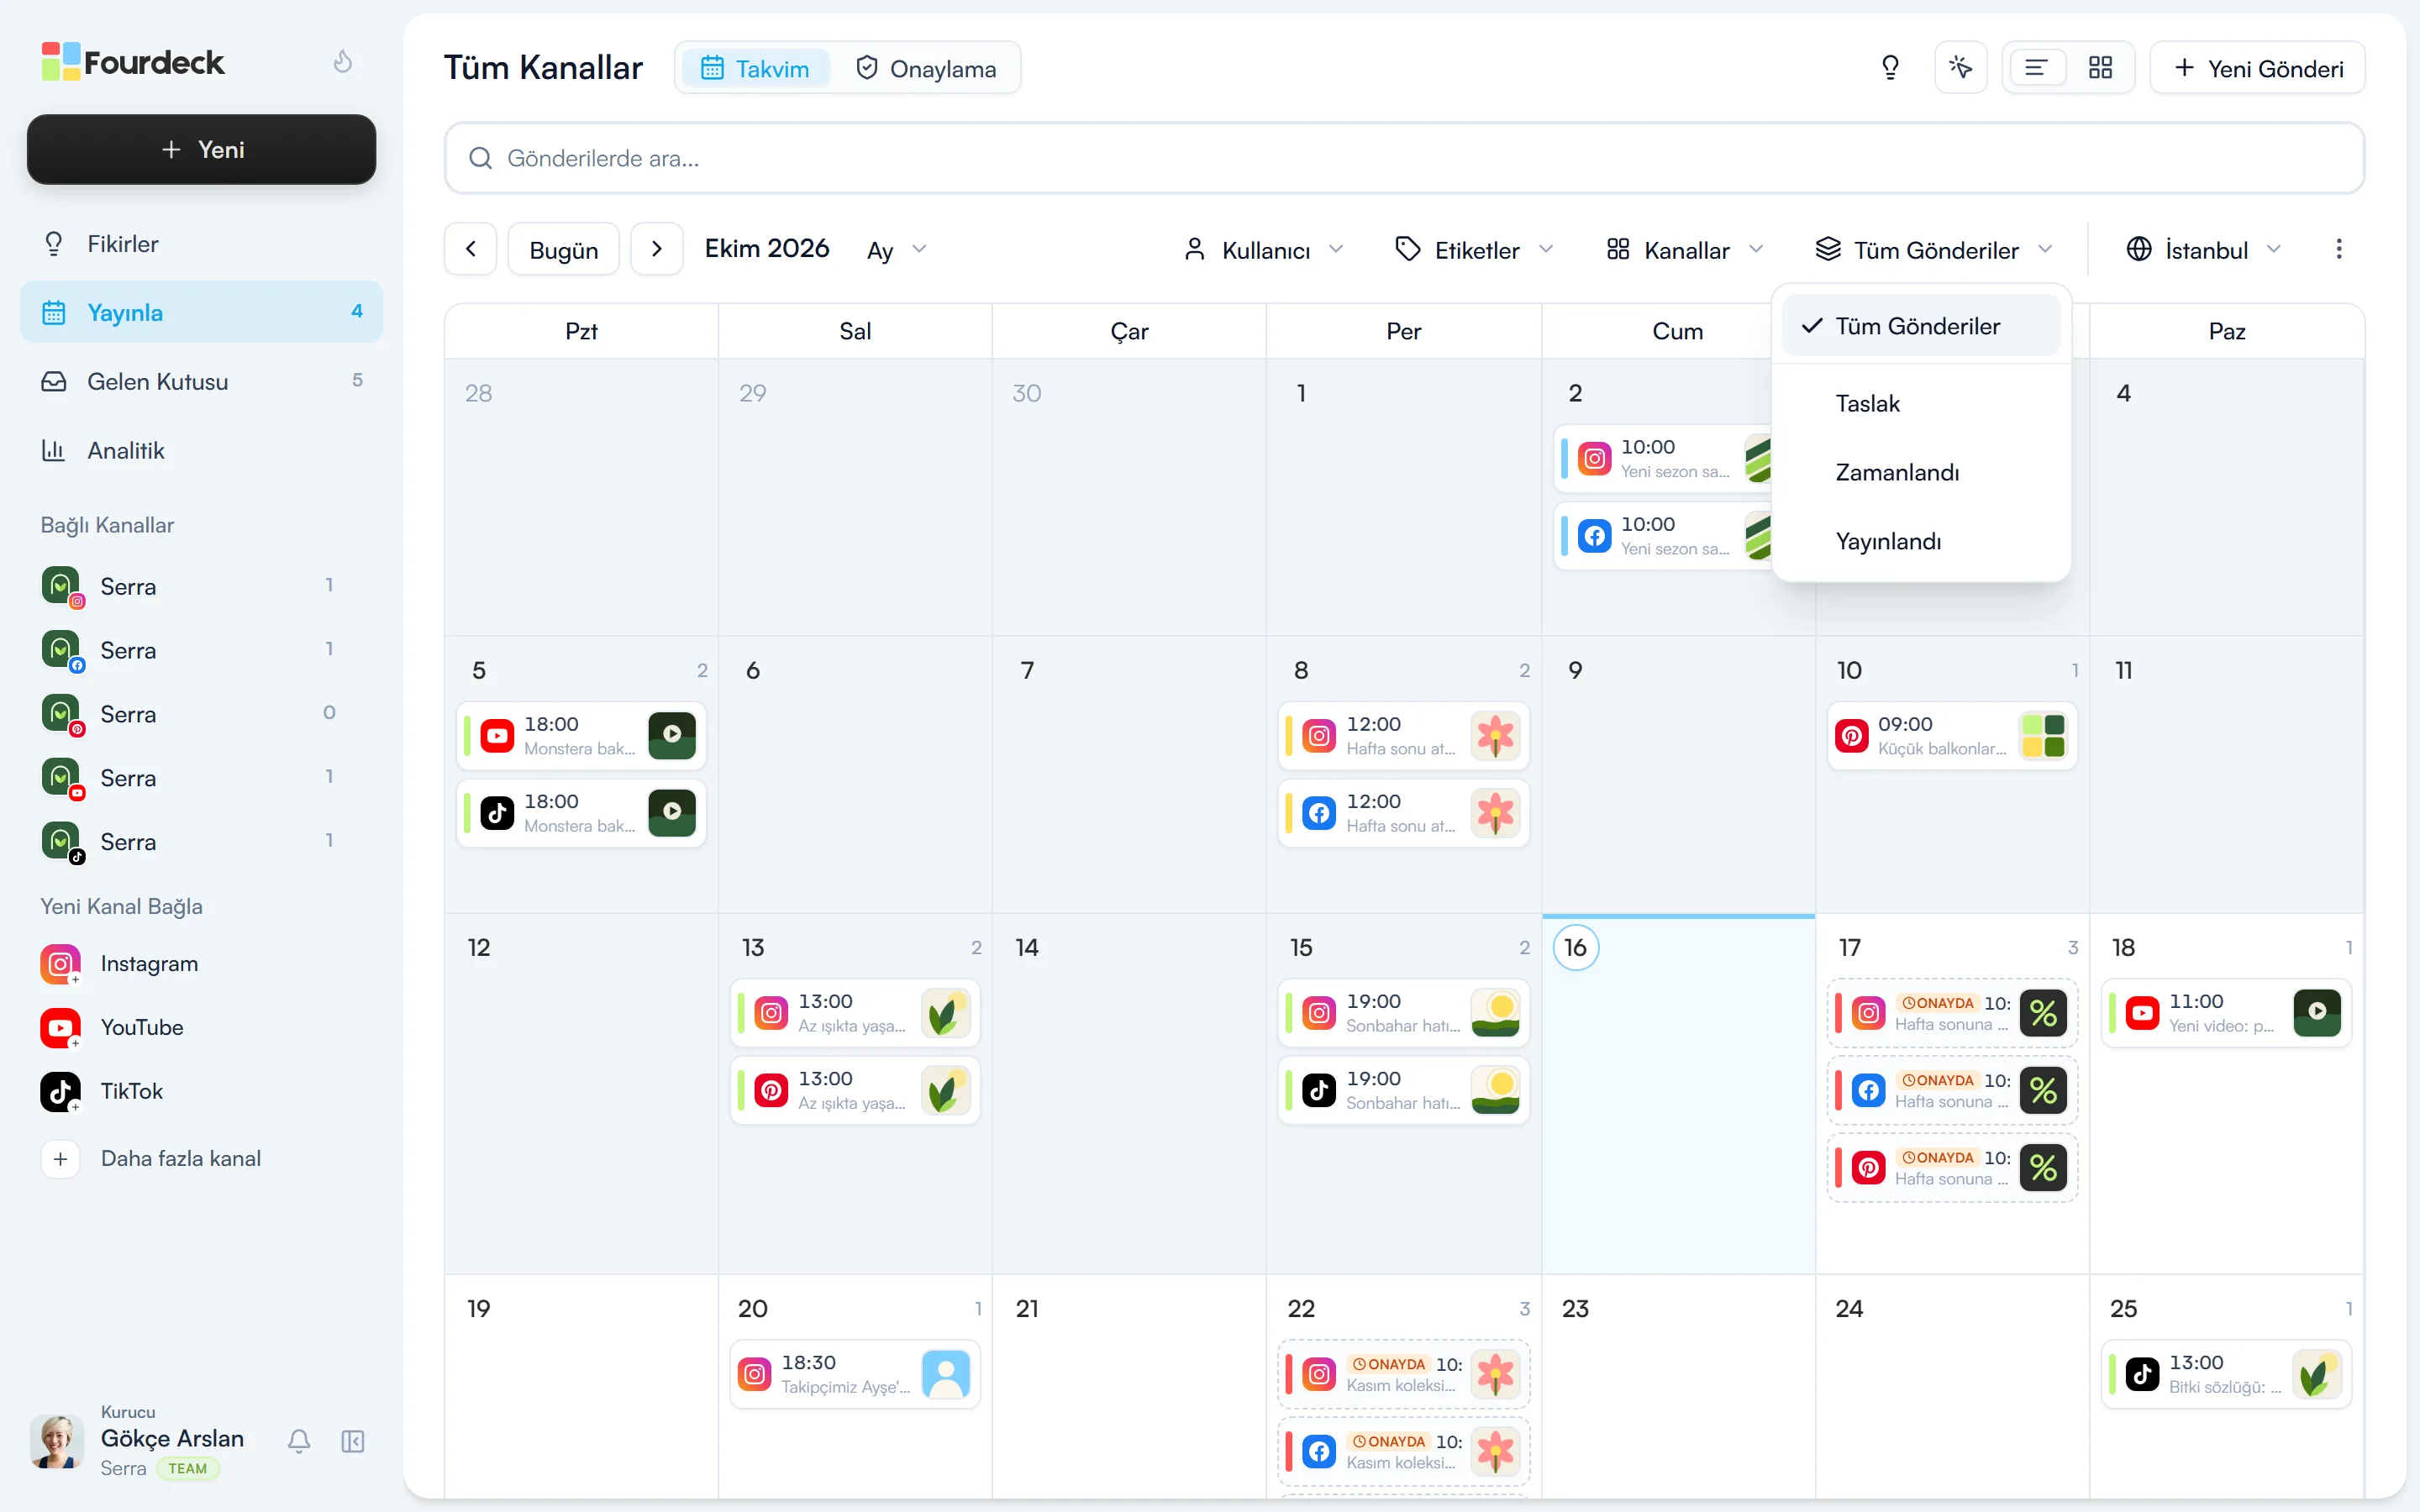Select today's date 16 in calendar
Image resolution: width=2420 pixels, height=1512 pixels.
1575,947
